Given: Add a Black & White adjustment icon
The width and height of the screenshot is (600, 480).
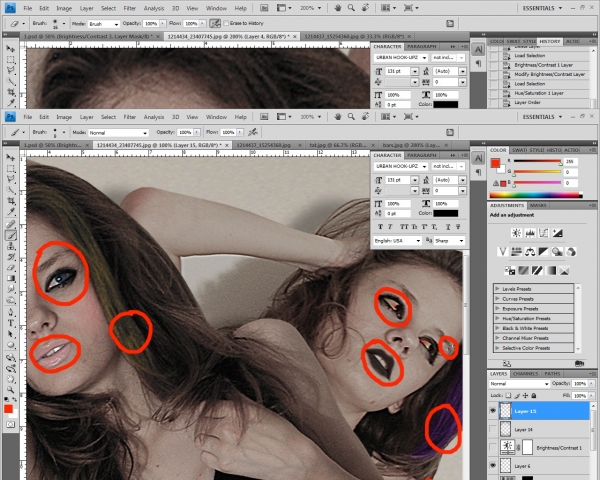Looking at the screenshot, I should pos(543,251).
